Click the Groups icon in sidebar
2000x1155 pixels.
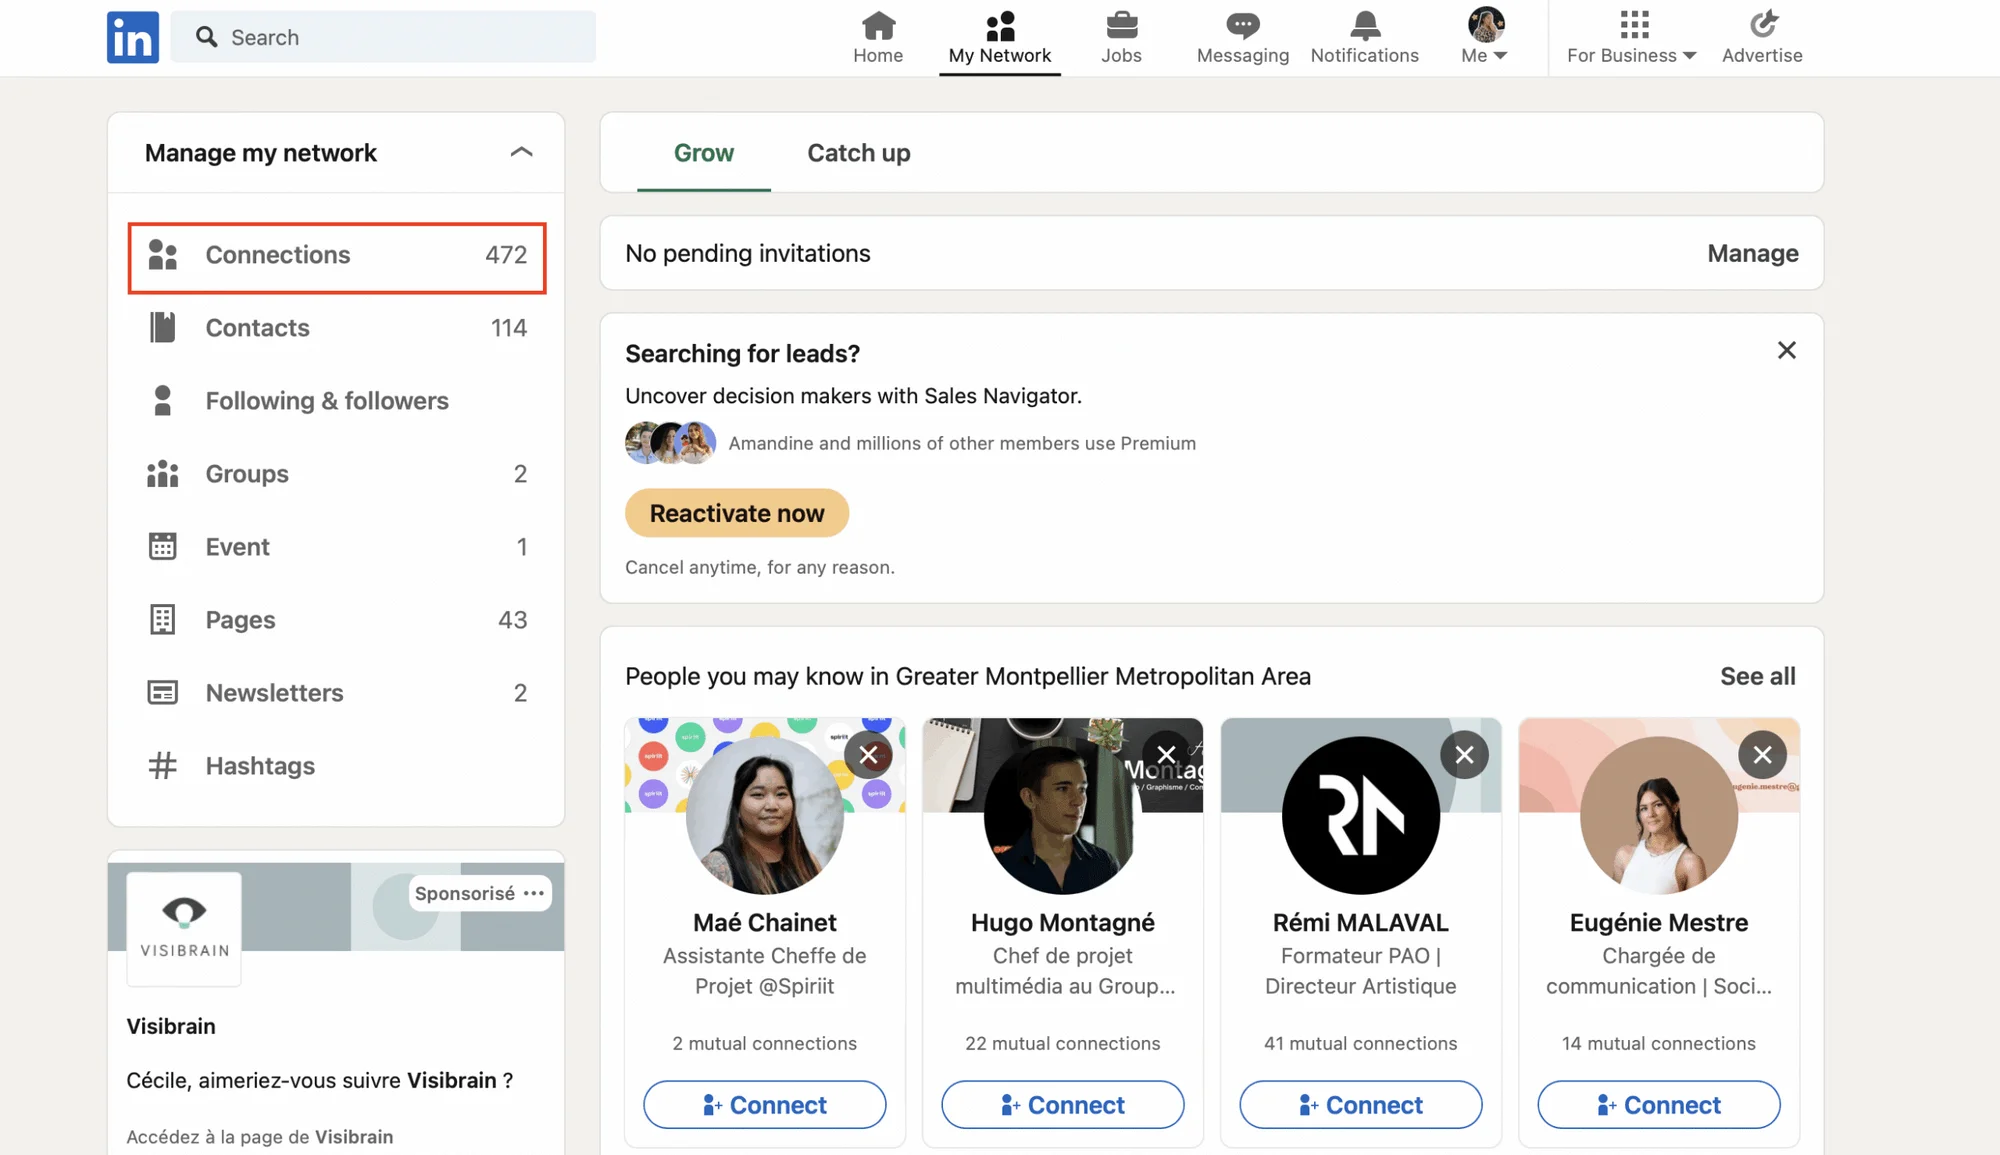coord(162,474)
